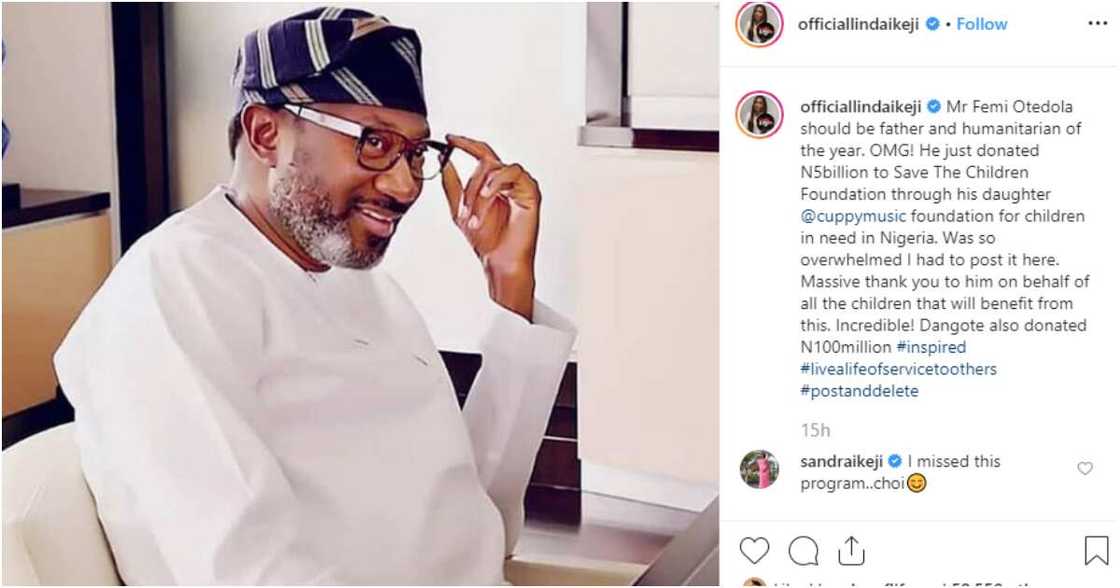The height and width of the screenshot is (588, 1120).
Task: Open the comment bubble icon
Action: pos(803,550)
